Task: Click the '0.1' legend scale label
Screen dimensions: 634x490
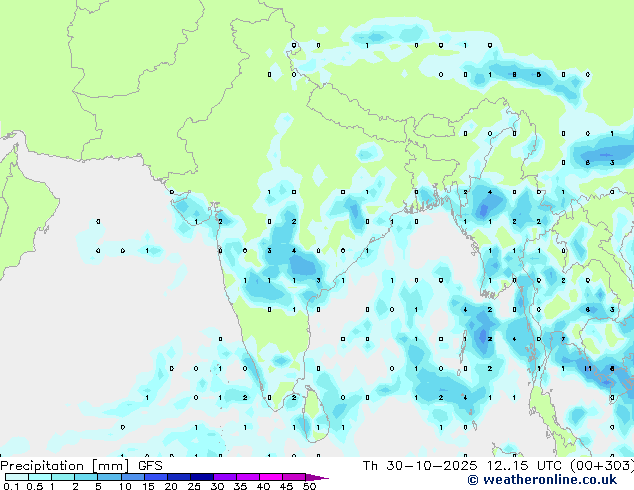Action: point(11,486)
